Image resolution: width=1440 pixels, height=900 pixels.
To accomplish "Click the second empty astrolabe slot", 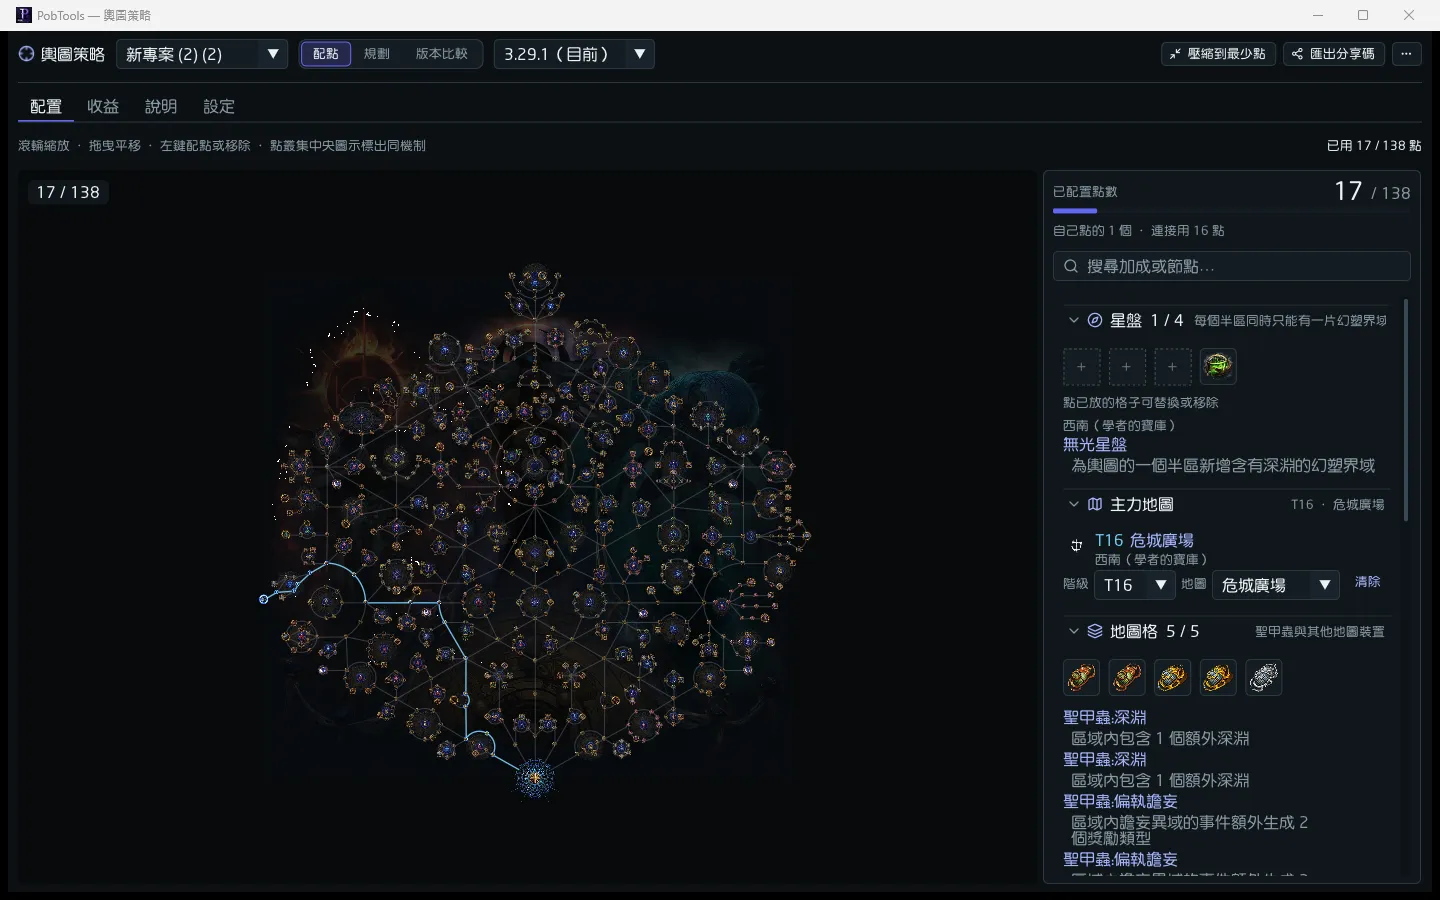I will (x=1127, y=367).
